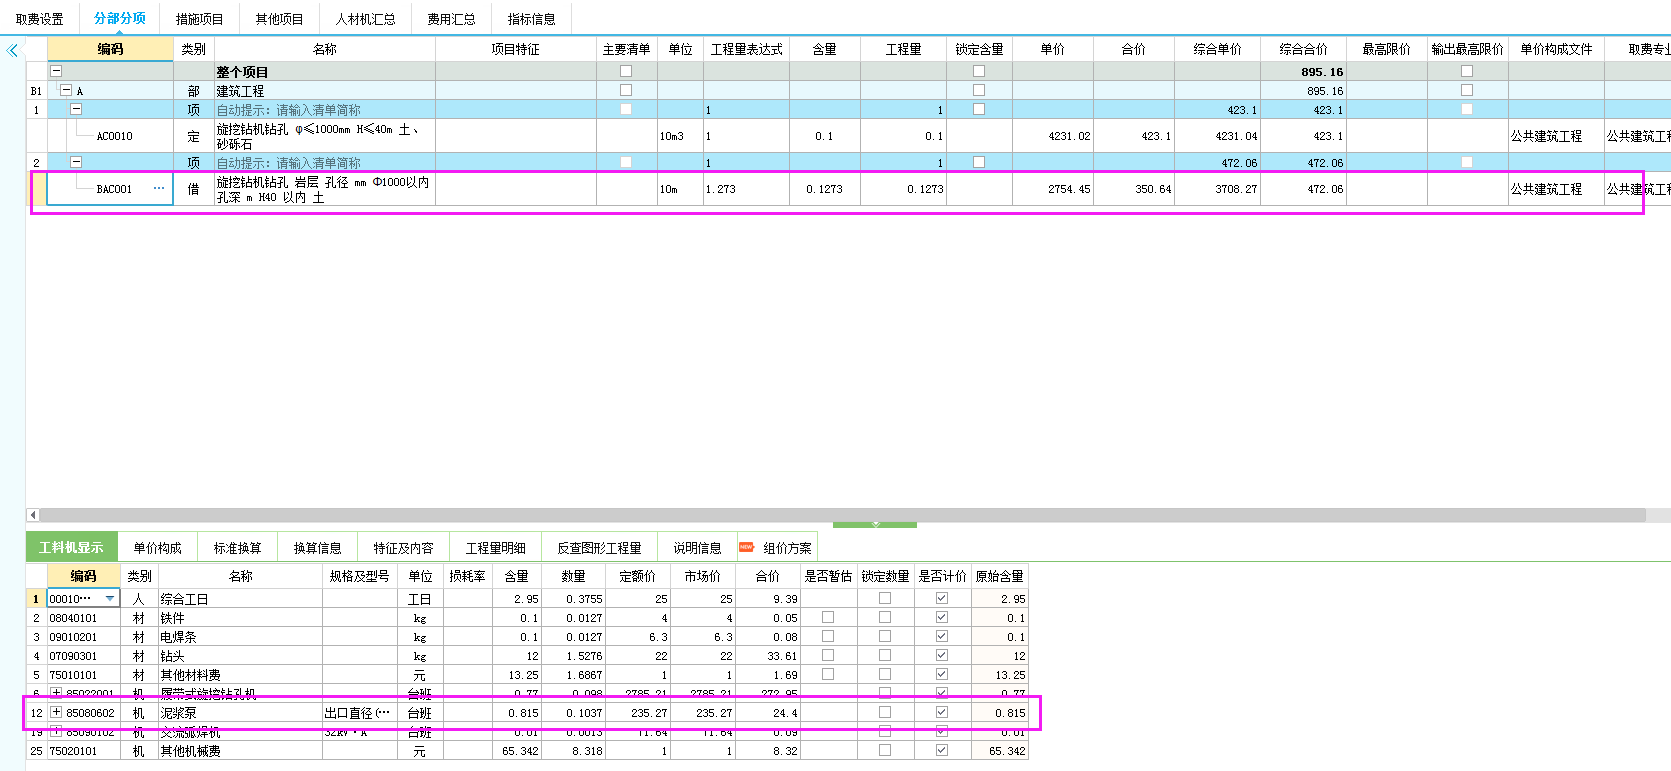This screenshot has width=1671, height=771.
Task: Toggle 是否暂估 checkbox for 钻头 row
Action: point(828,655)
